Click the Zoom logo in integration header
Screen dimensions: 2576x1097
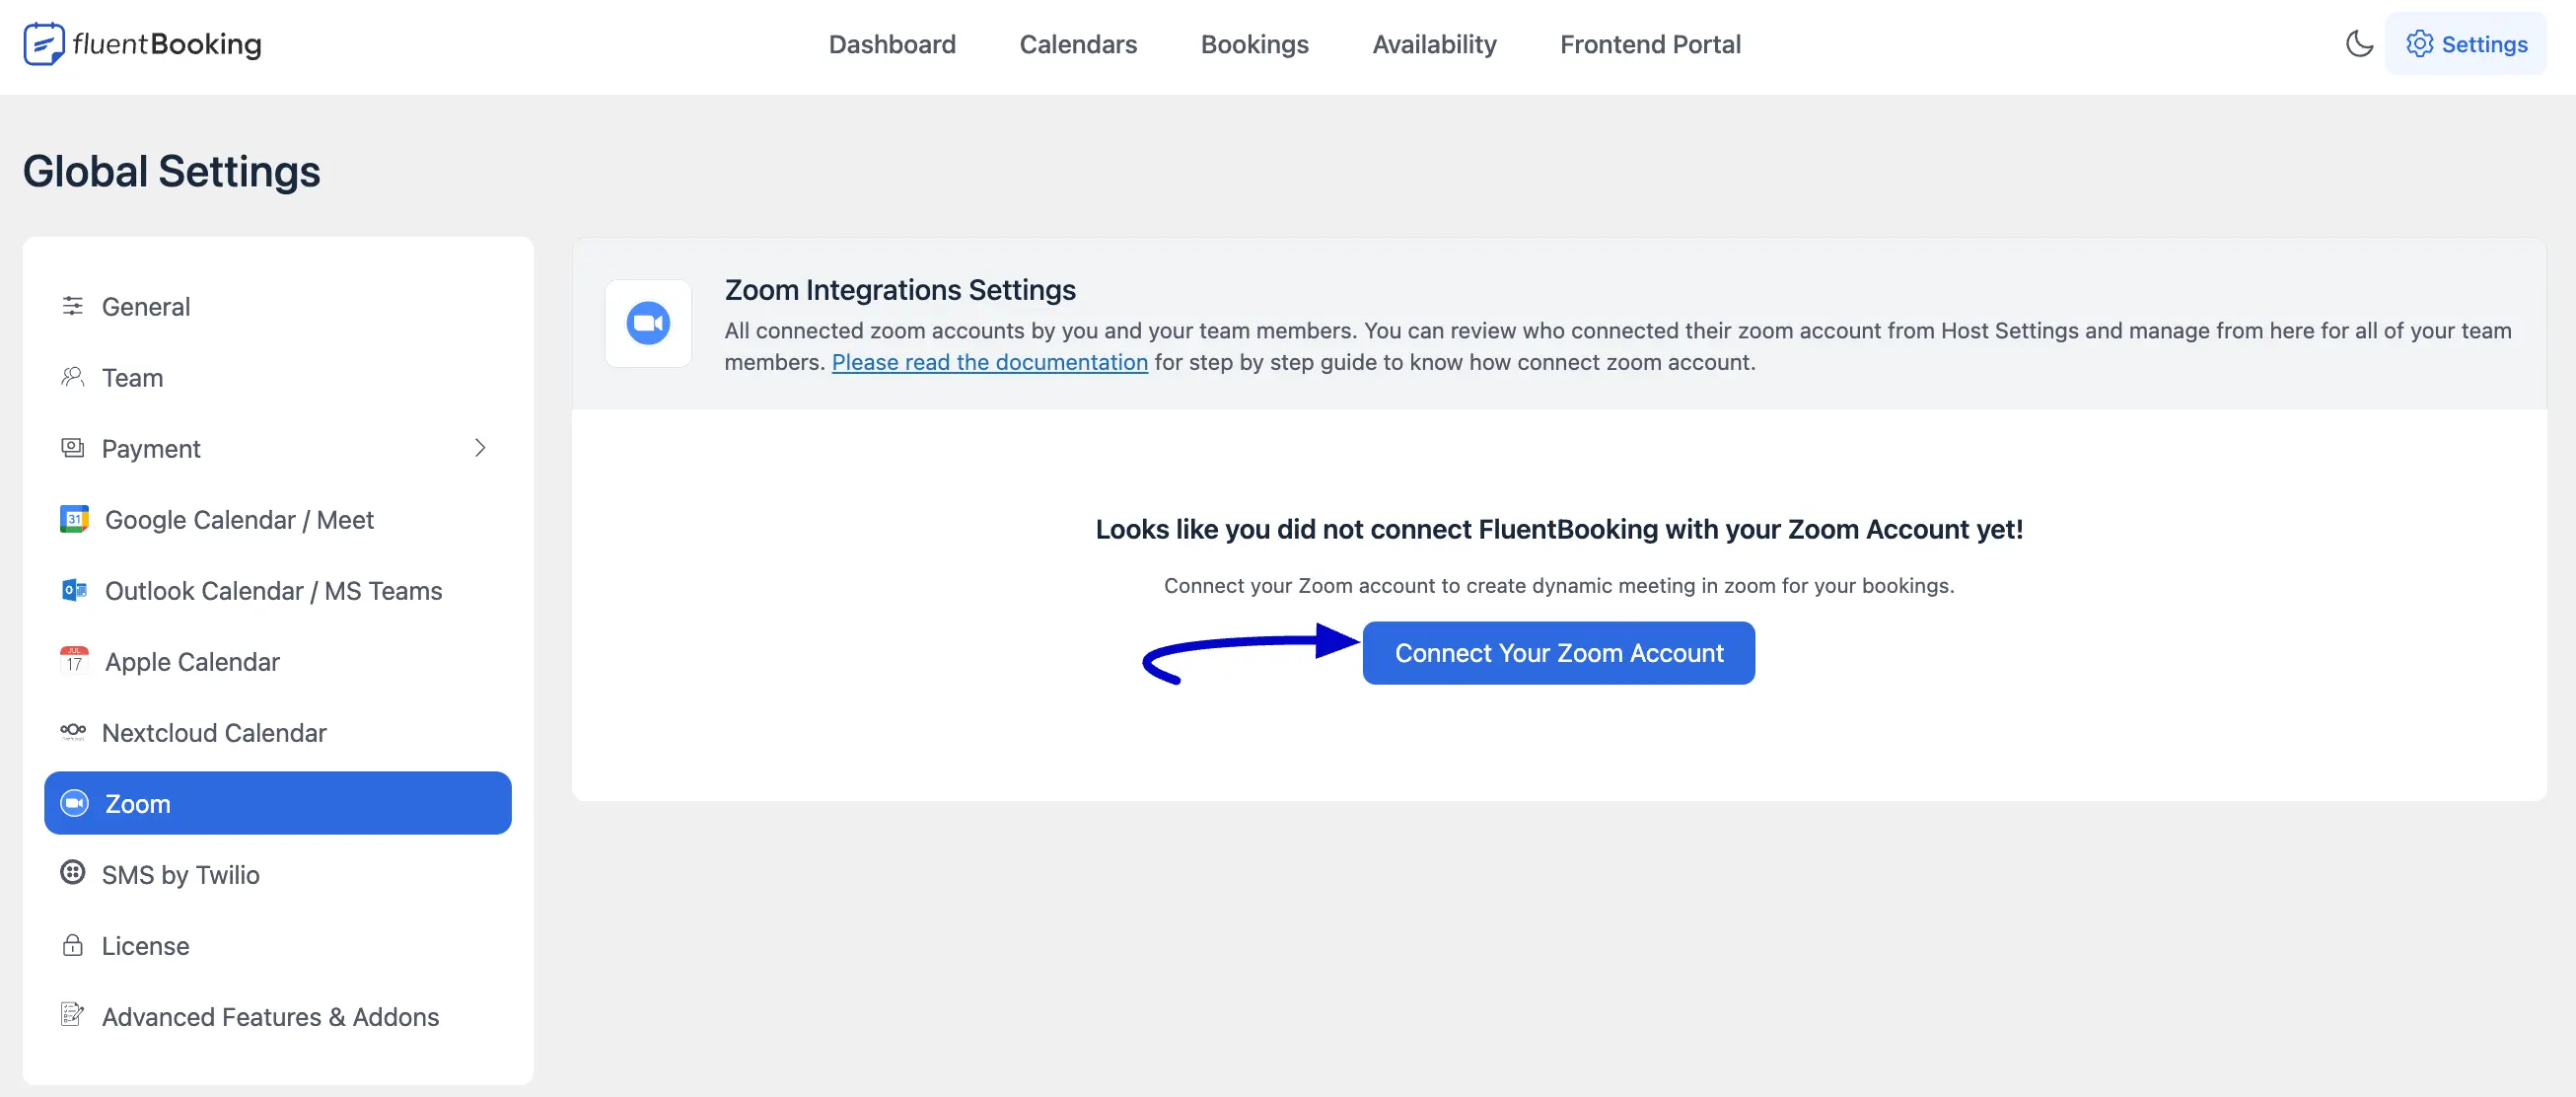648,323
